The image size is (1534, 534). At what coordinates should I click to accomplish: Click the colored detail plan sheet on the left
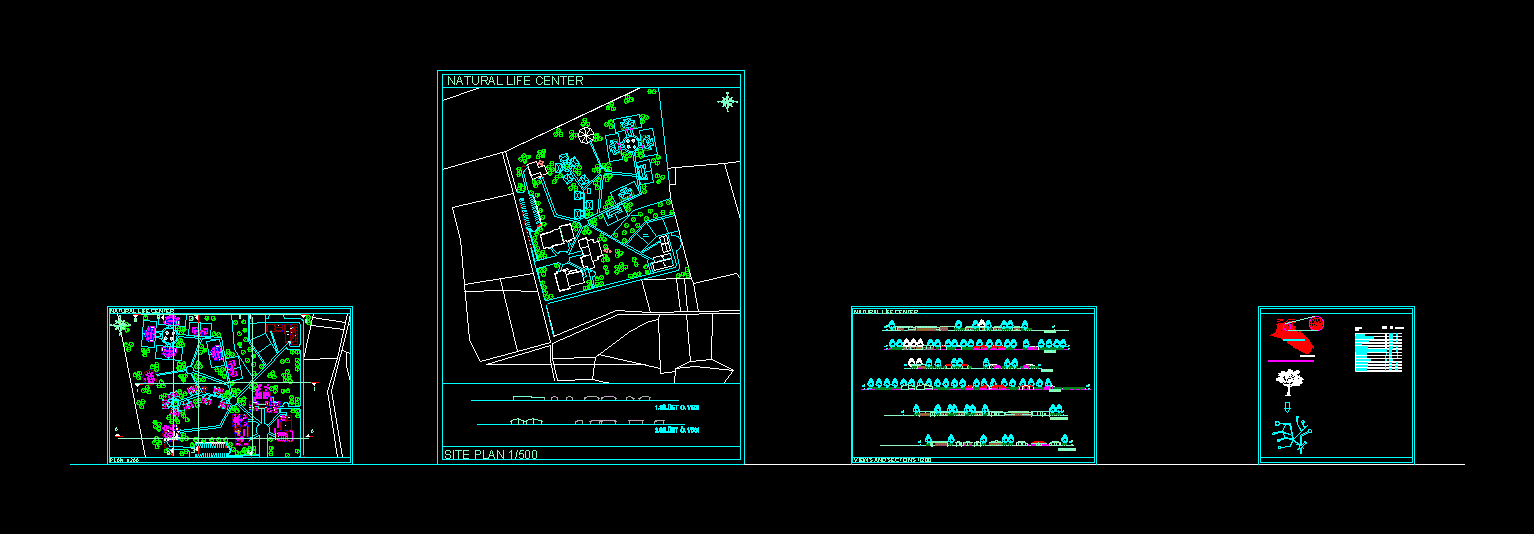pos(229,385)
